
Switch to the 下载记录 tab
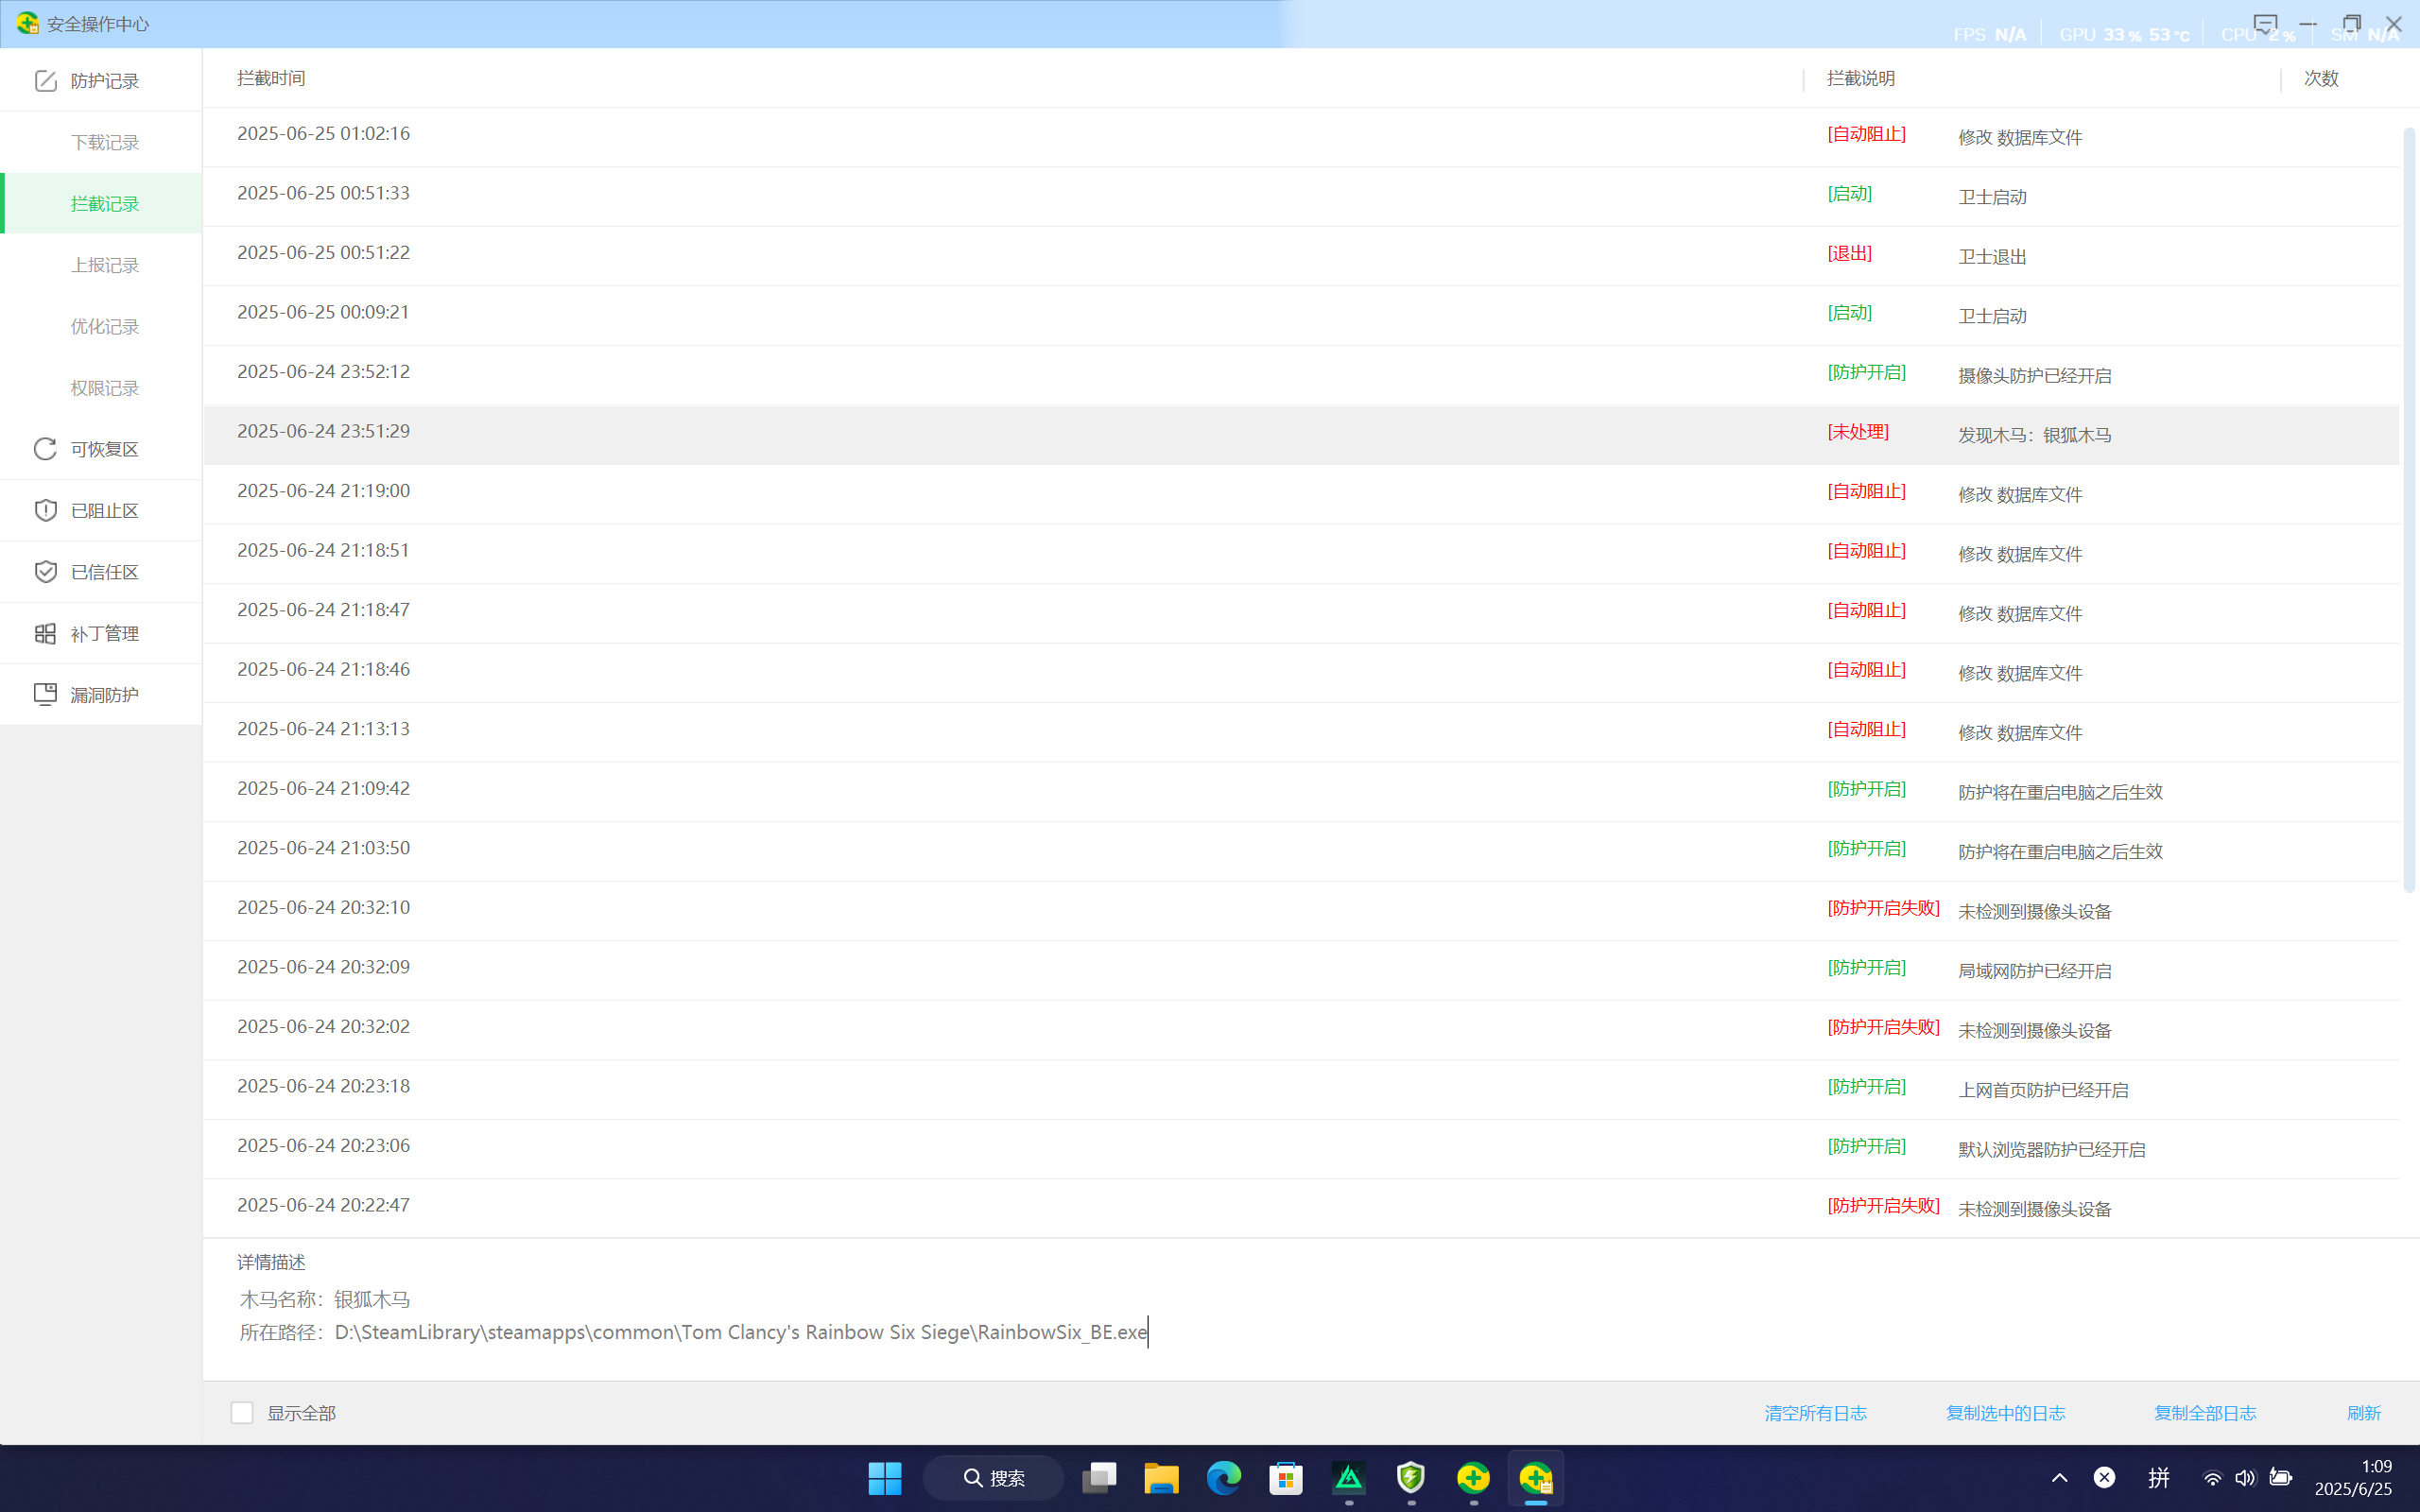pyautogui.click(x=105, y=142)
